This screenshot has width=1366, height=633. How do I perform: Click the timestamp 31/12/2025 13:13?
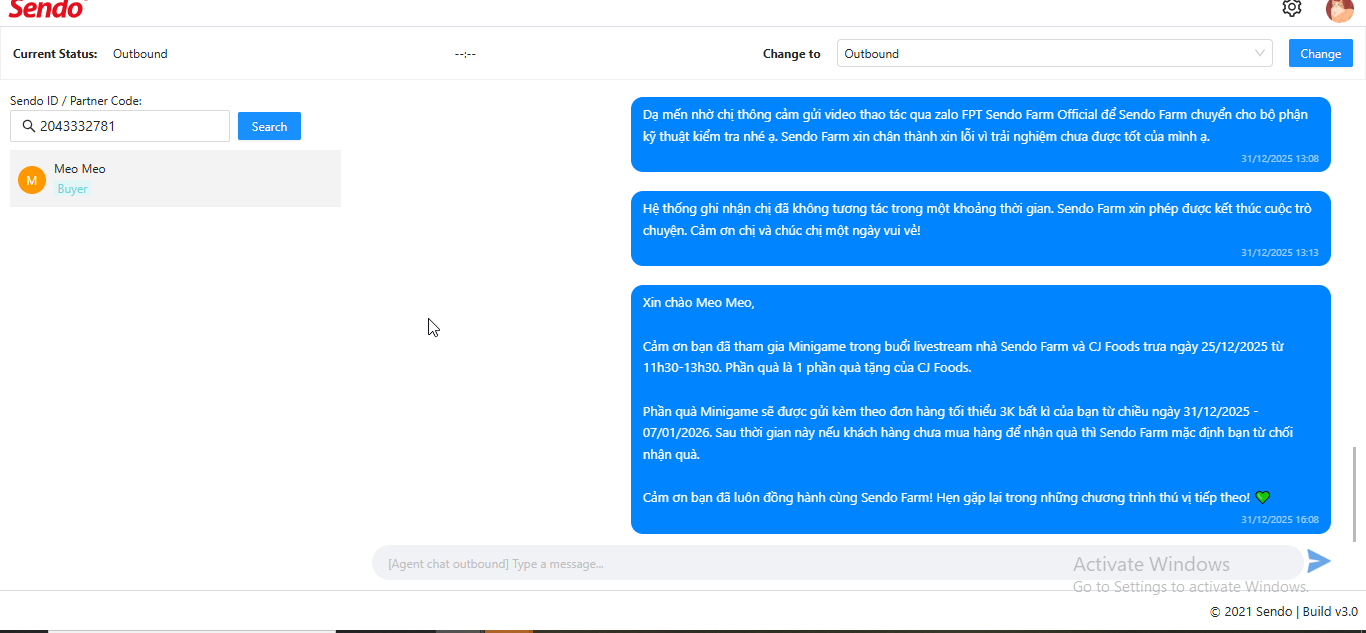pyautogui.click(x=1280, y=253)
